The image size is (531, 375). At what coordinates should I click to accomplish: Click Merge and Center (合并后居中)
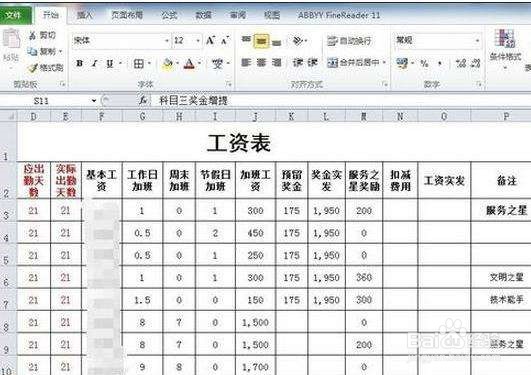click(353, 63)
